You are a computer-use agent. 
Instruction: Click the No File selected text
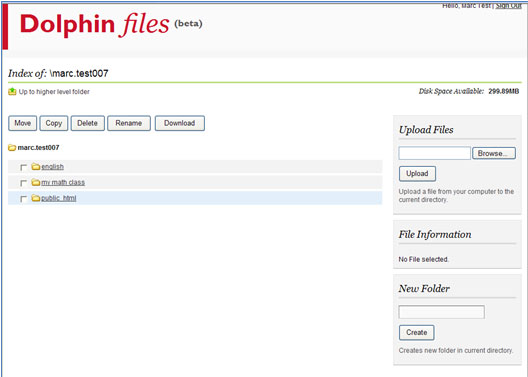tap(424, 259)
